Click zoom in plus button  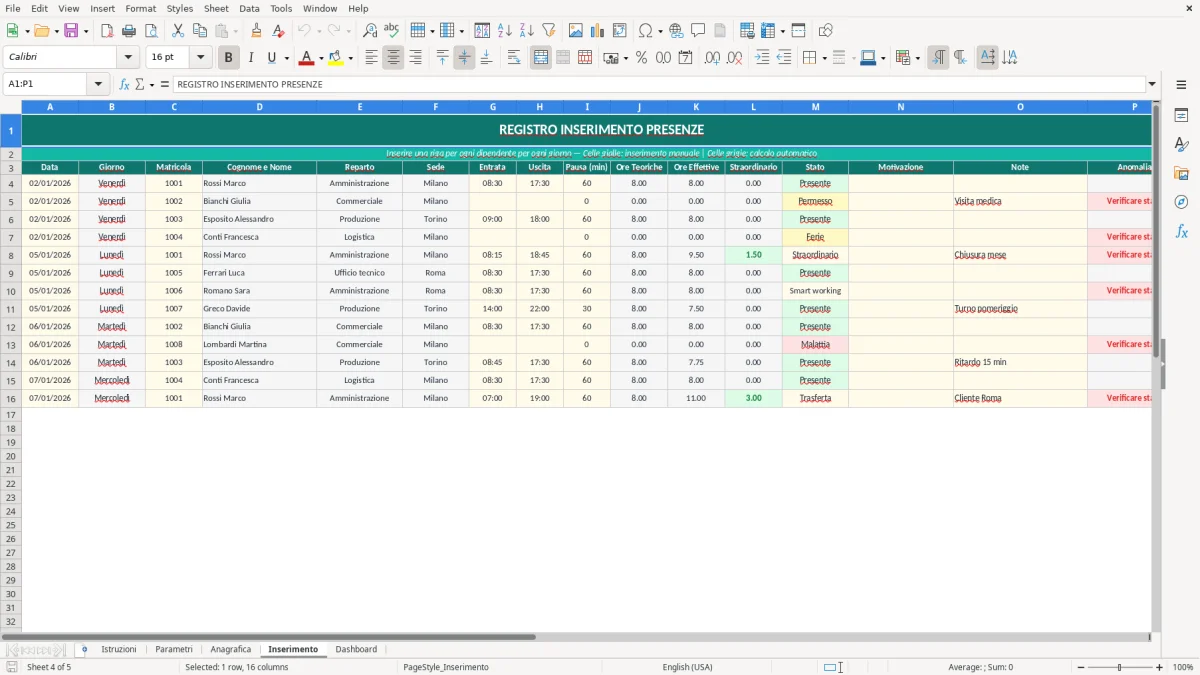tap(1159, 667)
